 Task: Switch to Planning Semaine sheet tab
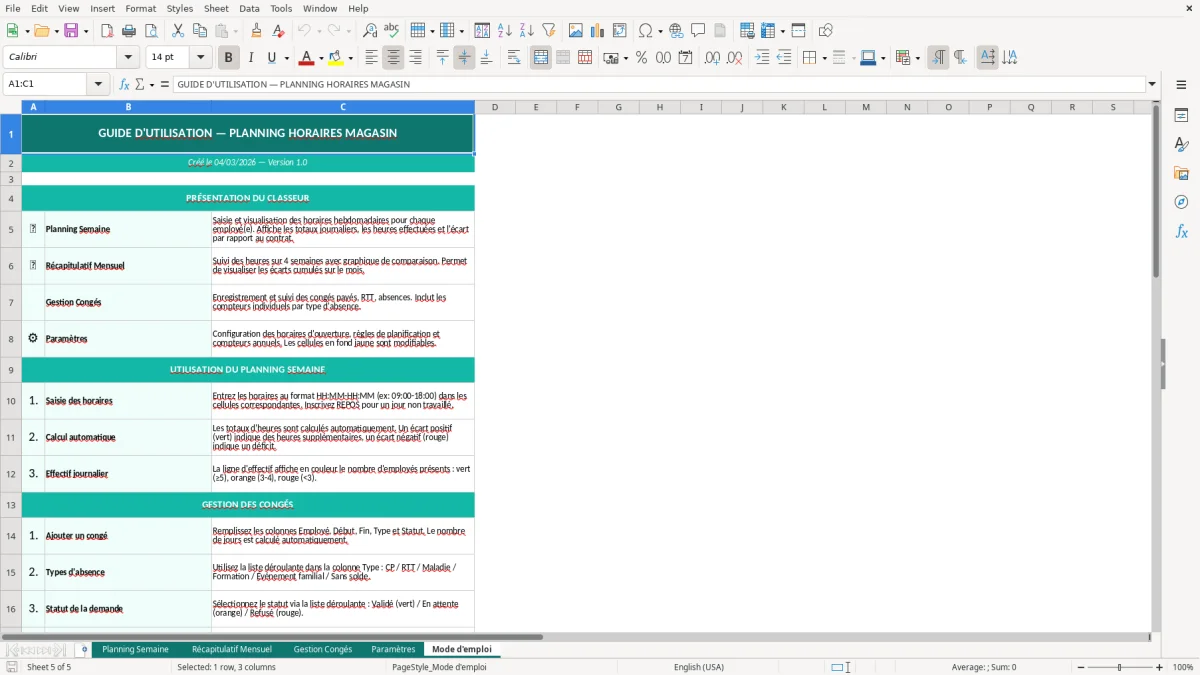(135, 649)
